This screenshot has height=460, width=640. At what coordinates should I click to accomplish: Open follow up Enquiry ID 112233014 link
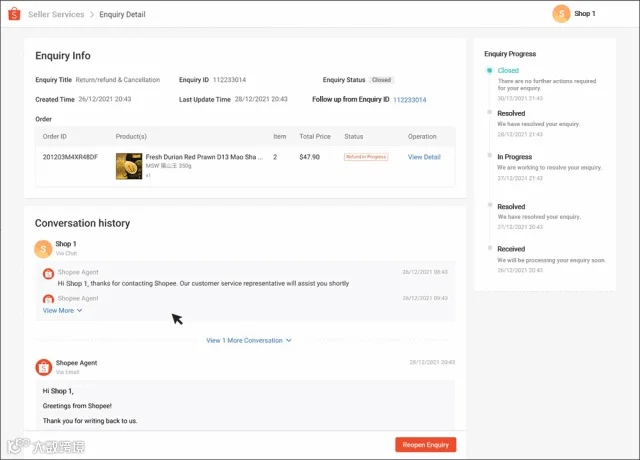click(409, 100)
